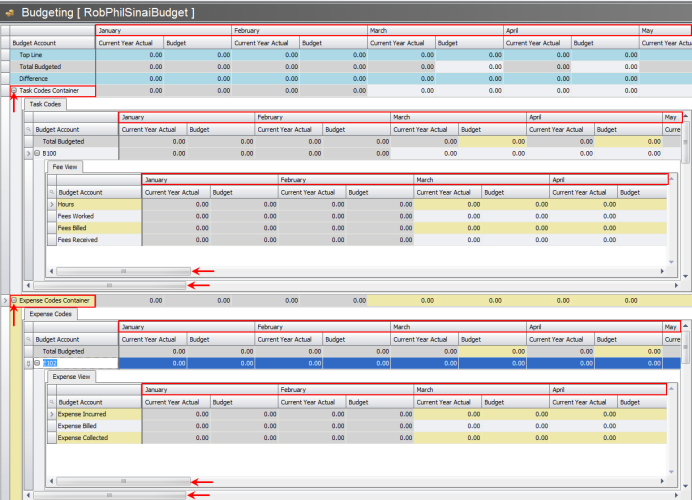Screen dimensions: 692x500
Task: Click Expense View horizontal scrollbar thumb
Action: (x=123, y=481)
